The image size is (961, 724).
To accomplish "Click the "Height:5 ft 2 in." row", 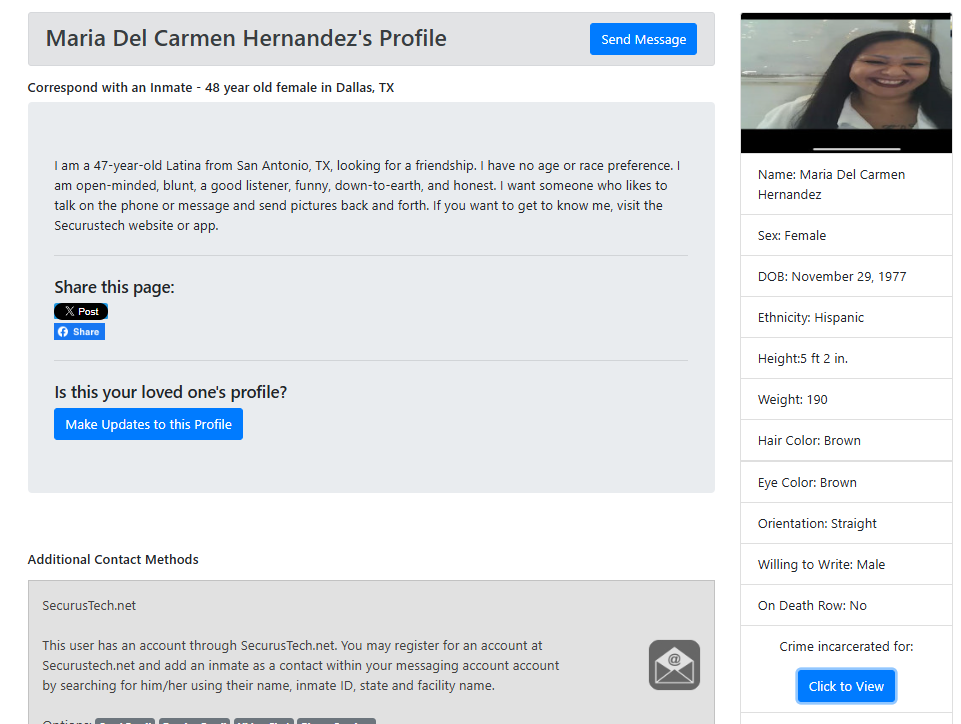I will tap(846, 359).
